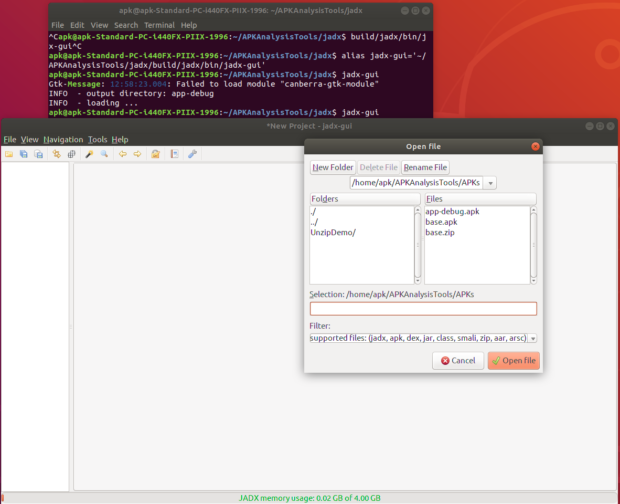
Task: Expand the directory path dropdown
Action: (x=490, y=183)
